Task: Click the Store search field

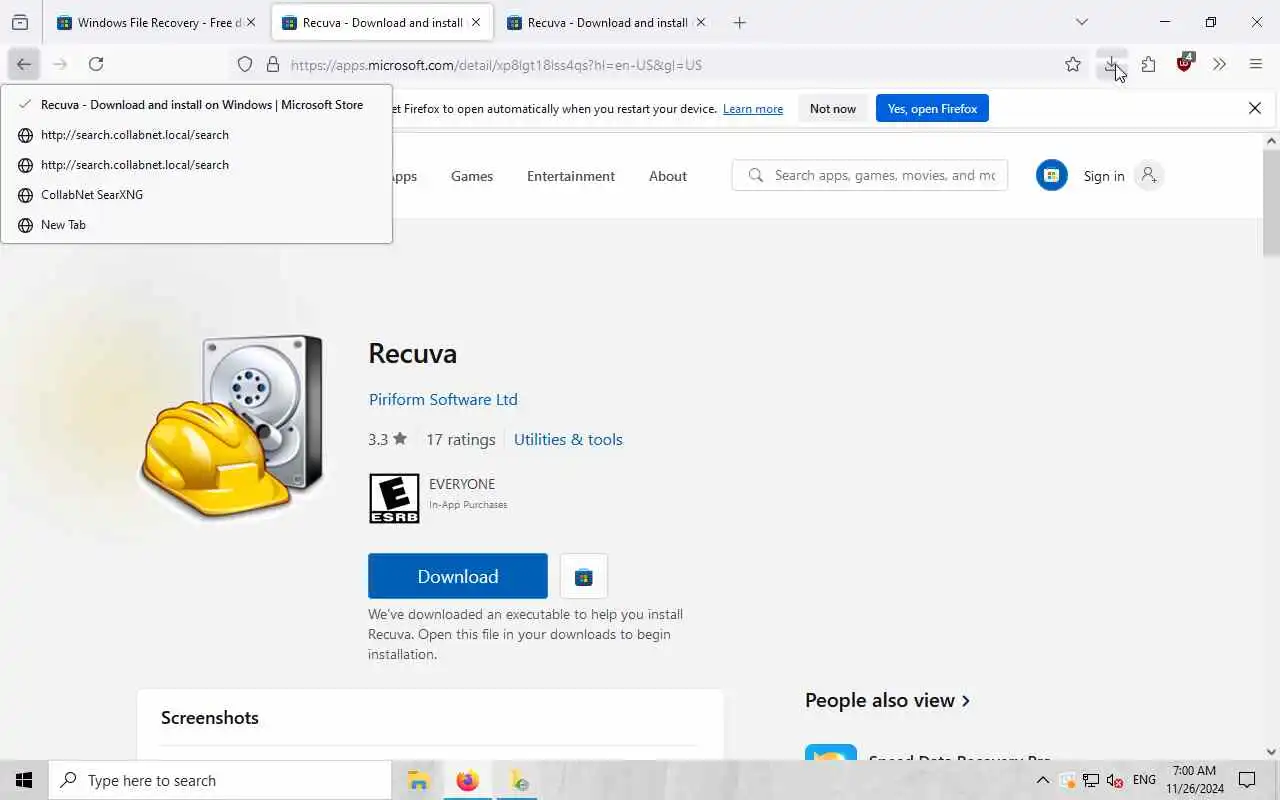Action: [869, 175]
